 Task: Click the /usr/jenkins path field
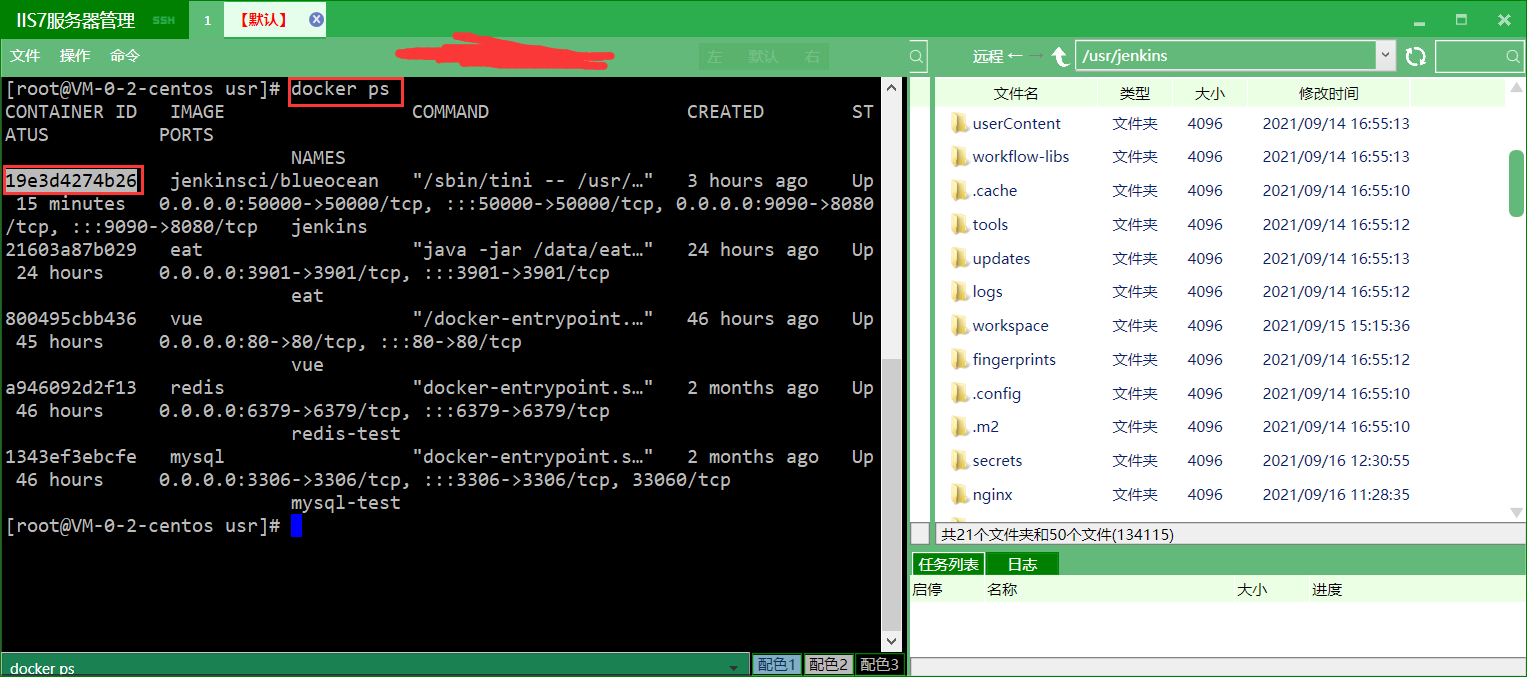click(x=1226, y=56)
